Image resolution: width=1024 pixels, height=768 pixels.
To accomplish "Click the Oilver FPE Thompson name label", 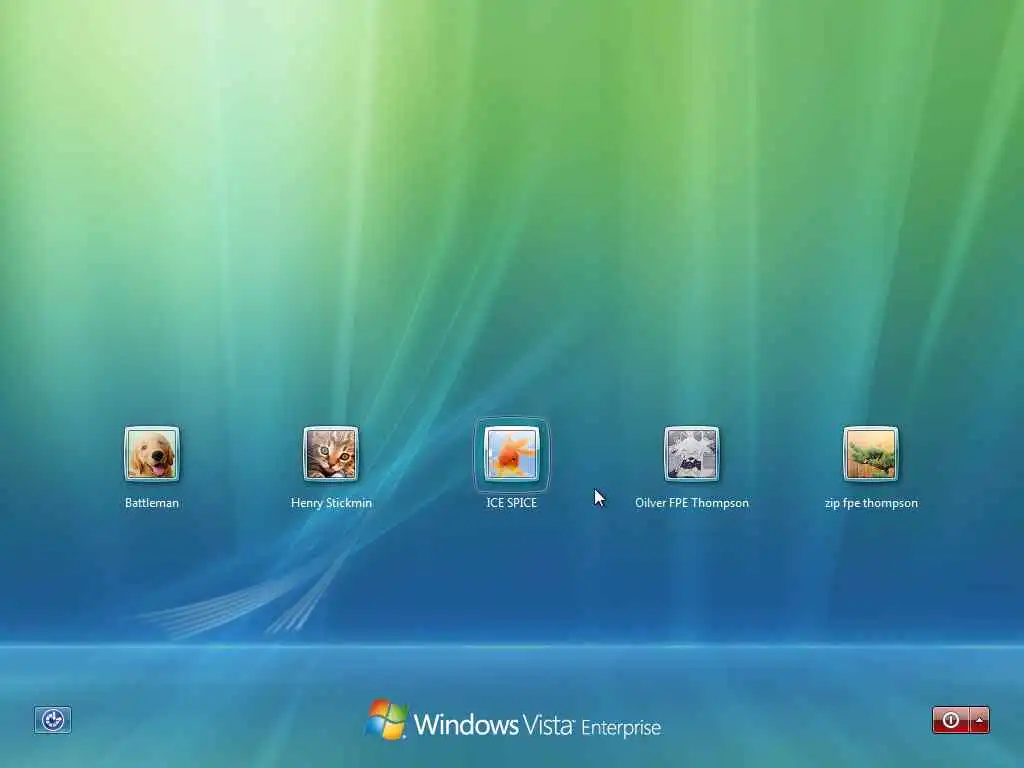I will (x=692, y=503).
